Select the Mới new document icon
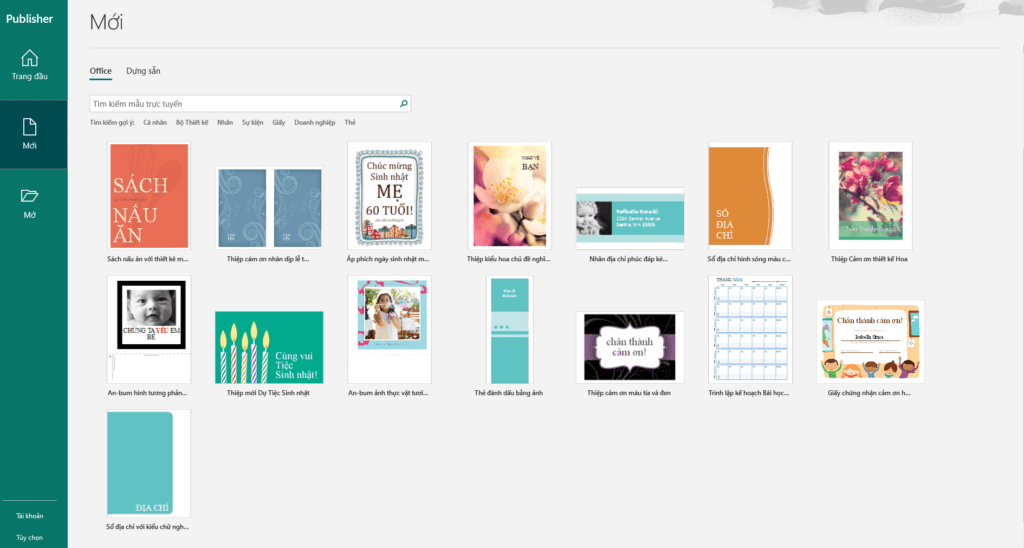Viewport: 1024px width, 548px height. pyautogui.click(x=30, y=127)
